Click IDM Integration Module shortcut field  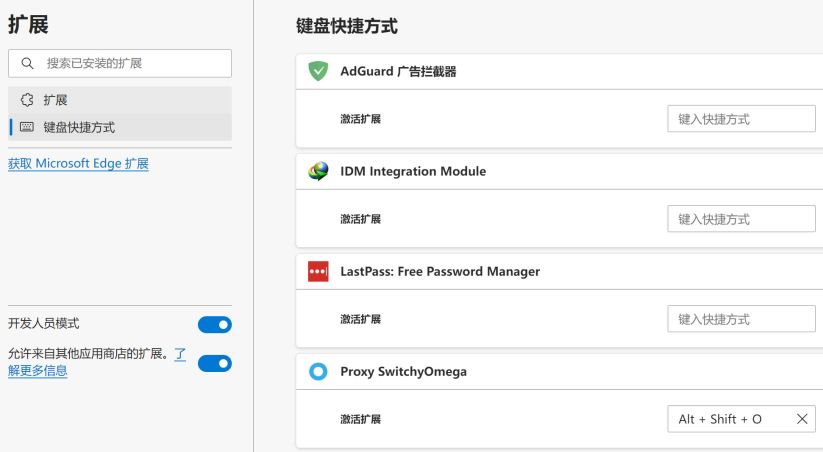click(x=741, y=219)
